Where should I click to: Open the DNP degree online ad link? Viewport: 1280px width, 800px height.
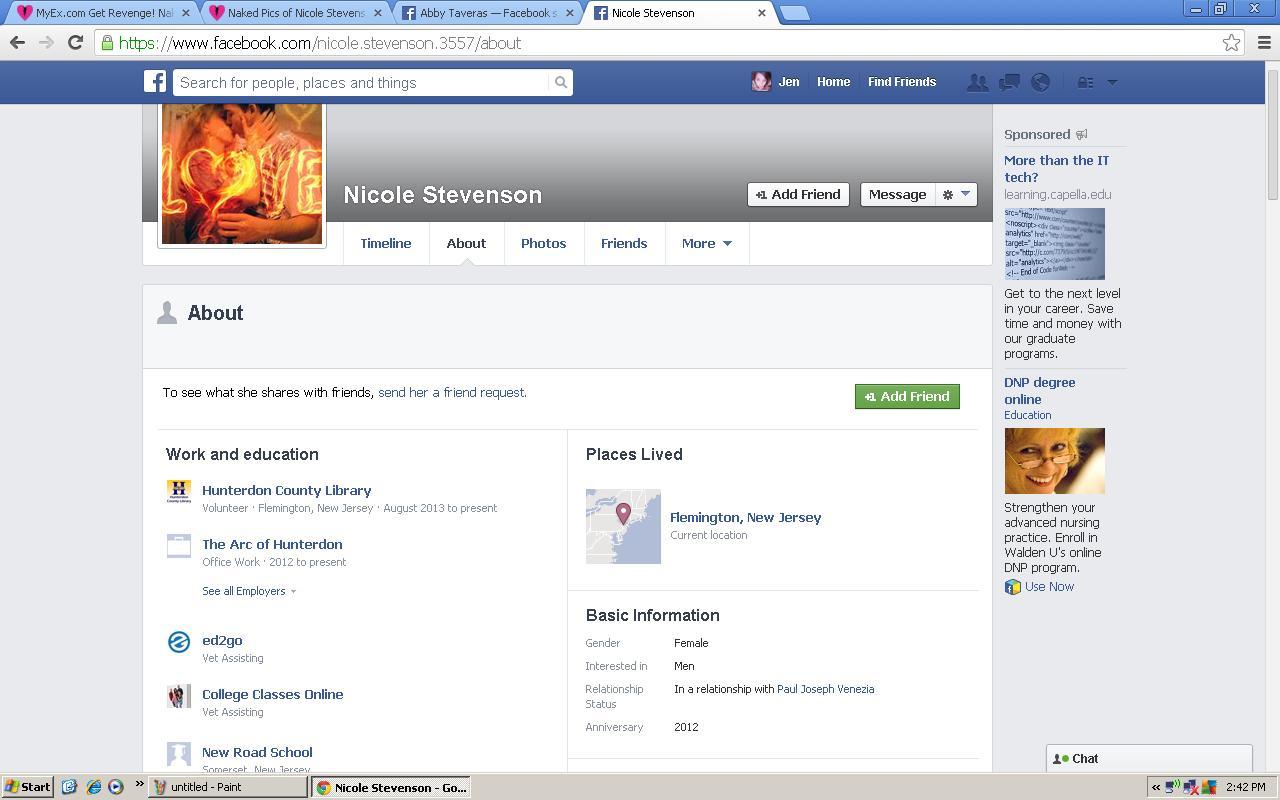click(x=1040, y=391)
